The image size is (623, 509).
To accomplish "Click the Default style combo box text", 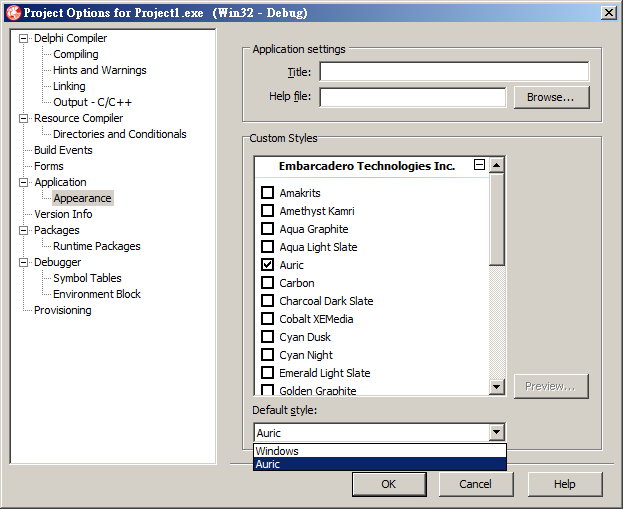I will point(371,433).
